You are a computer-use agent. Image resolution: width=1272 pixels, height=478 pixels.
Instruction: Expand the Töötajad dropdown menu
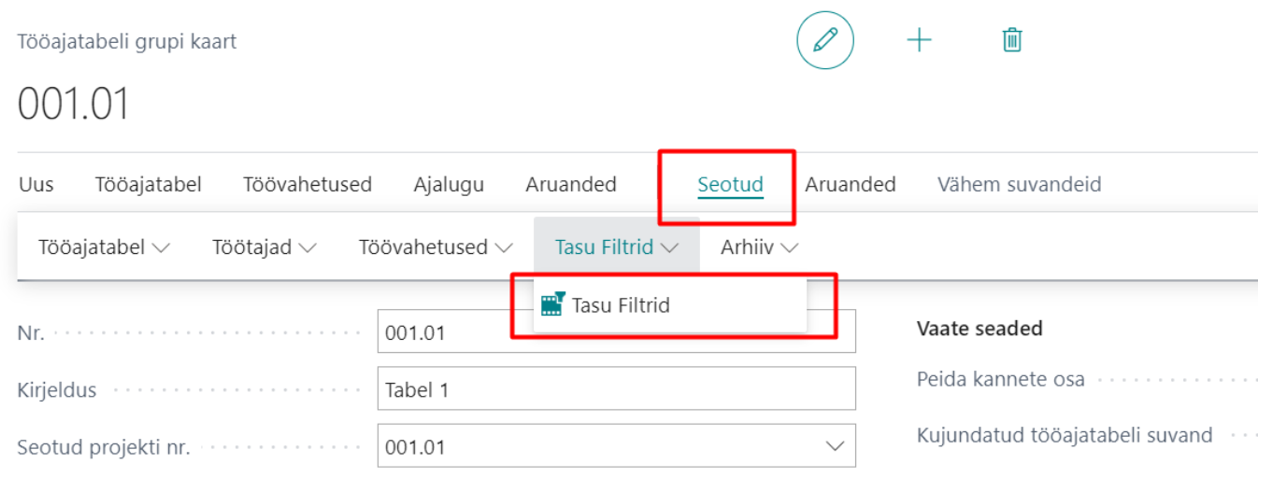point(264,247)
